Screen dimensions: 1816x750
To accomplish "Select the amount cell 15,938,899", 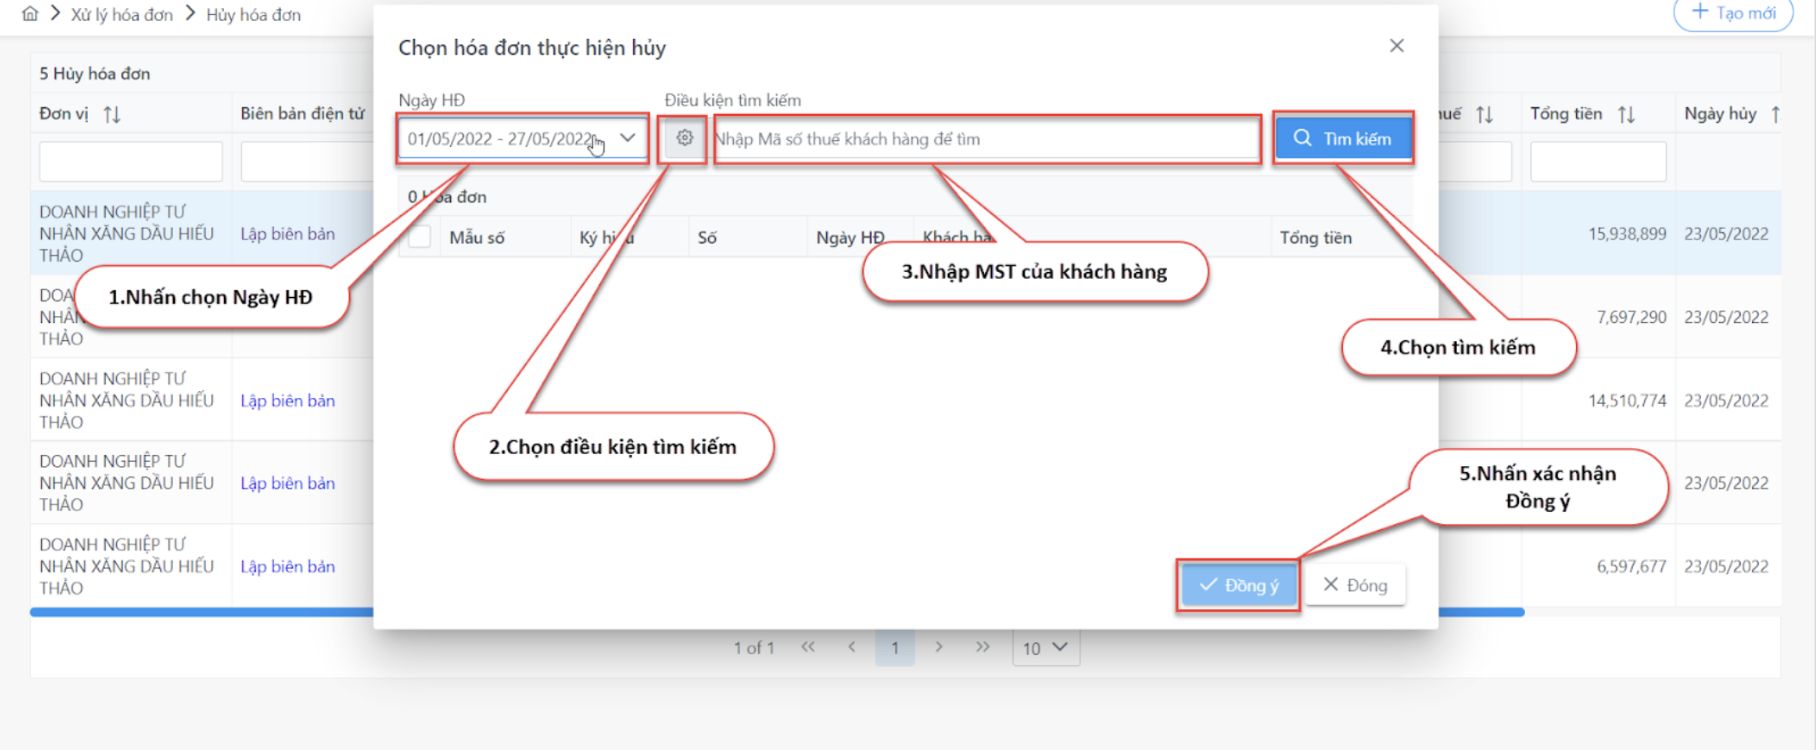I will coord(1627,234).
